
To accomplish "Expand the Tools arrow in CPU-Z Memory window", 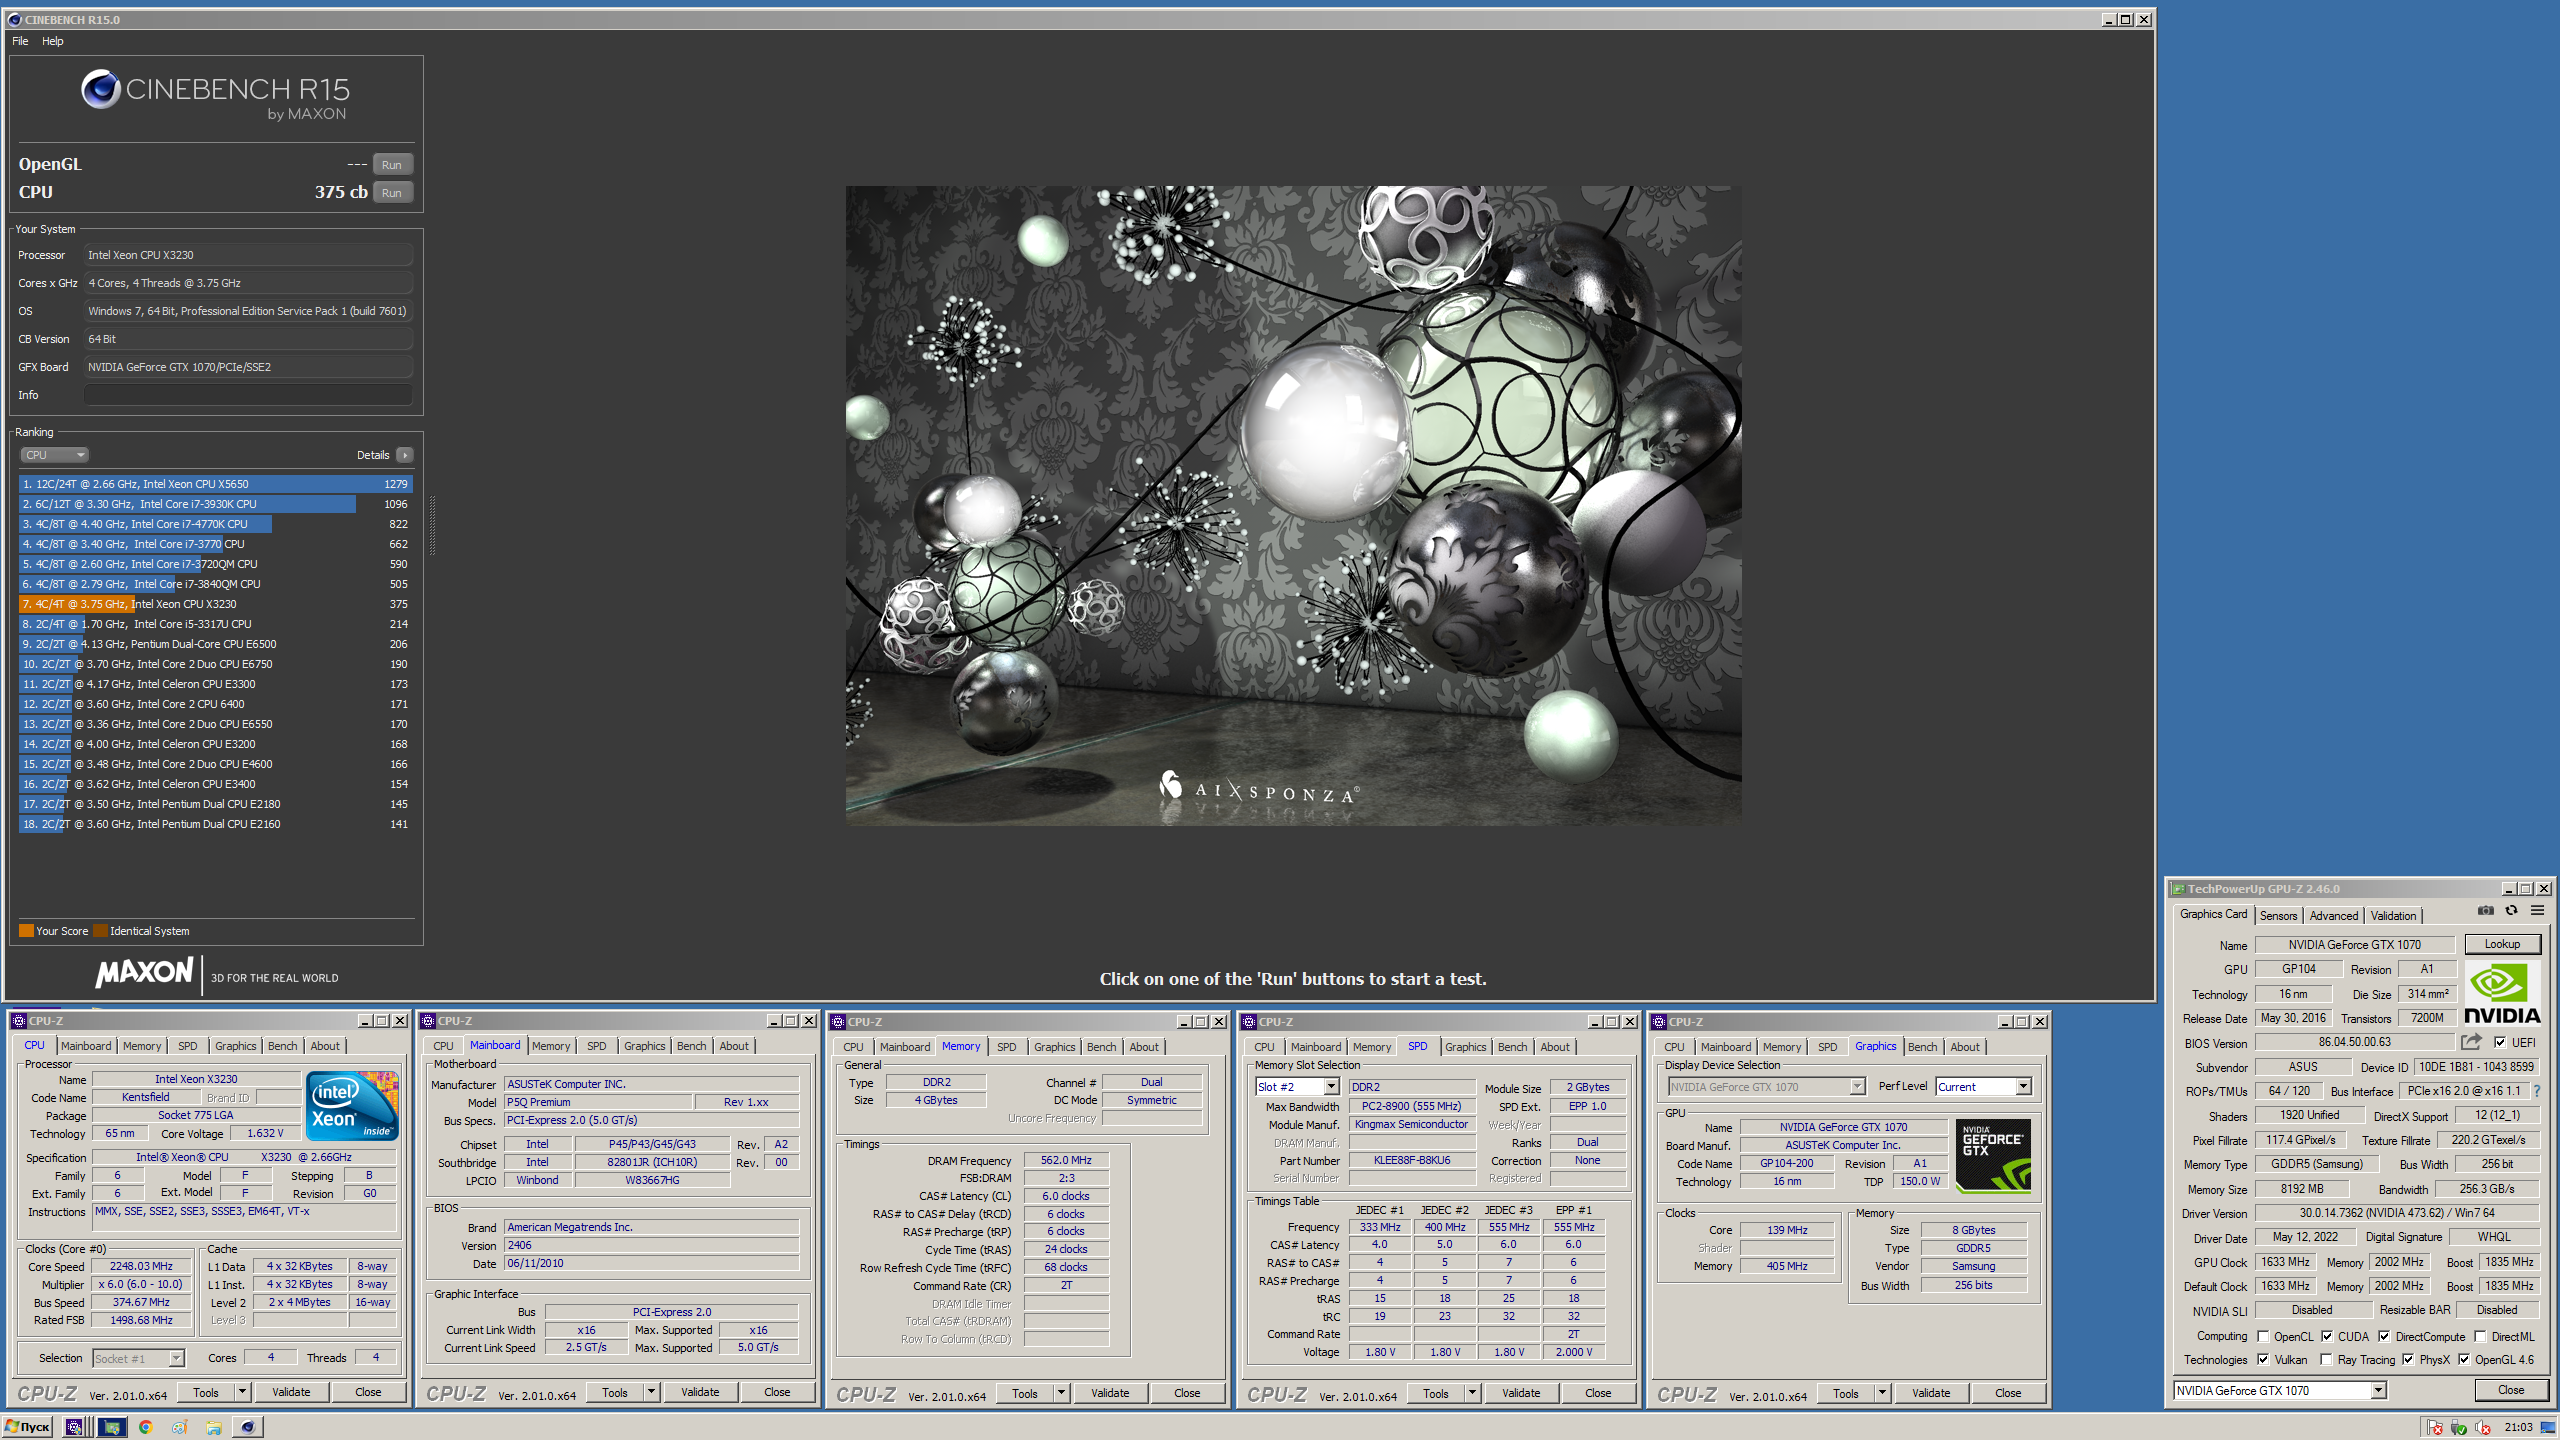I will [1061, 1393].
